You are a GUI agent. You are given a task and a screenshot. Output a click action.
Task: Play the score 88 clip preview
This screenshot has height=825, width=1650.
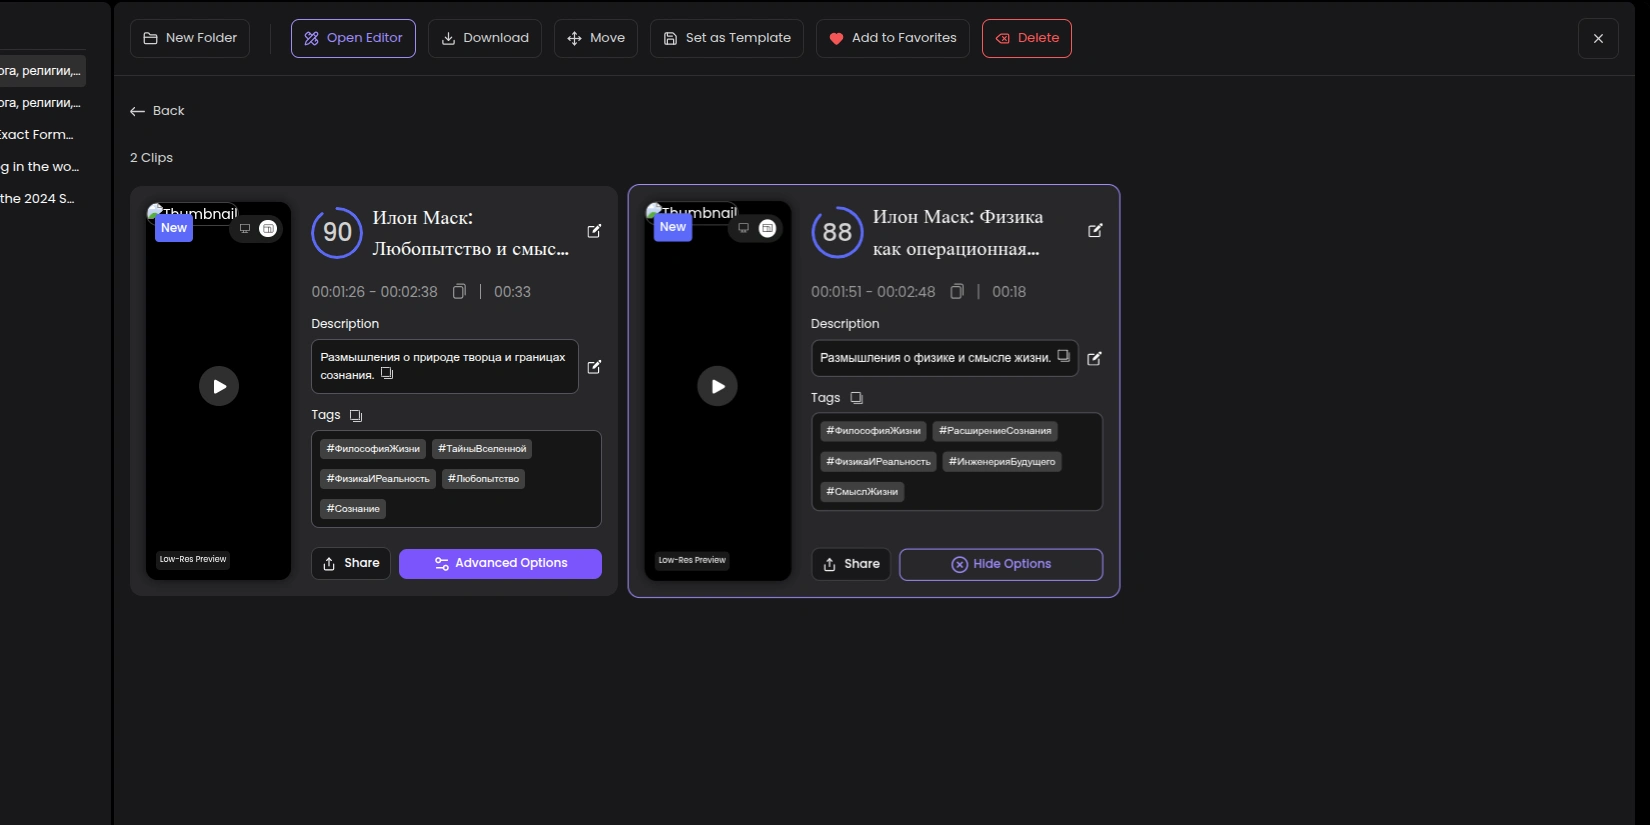718,386
